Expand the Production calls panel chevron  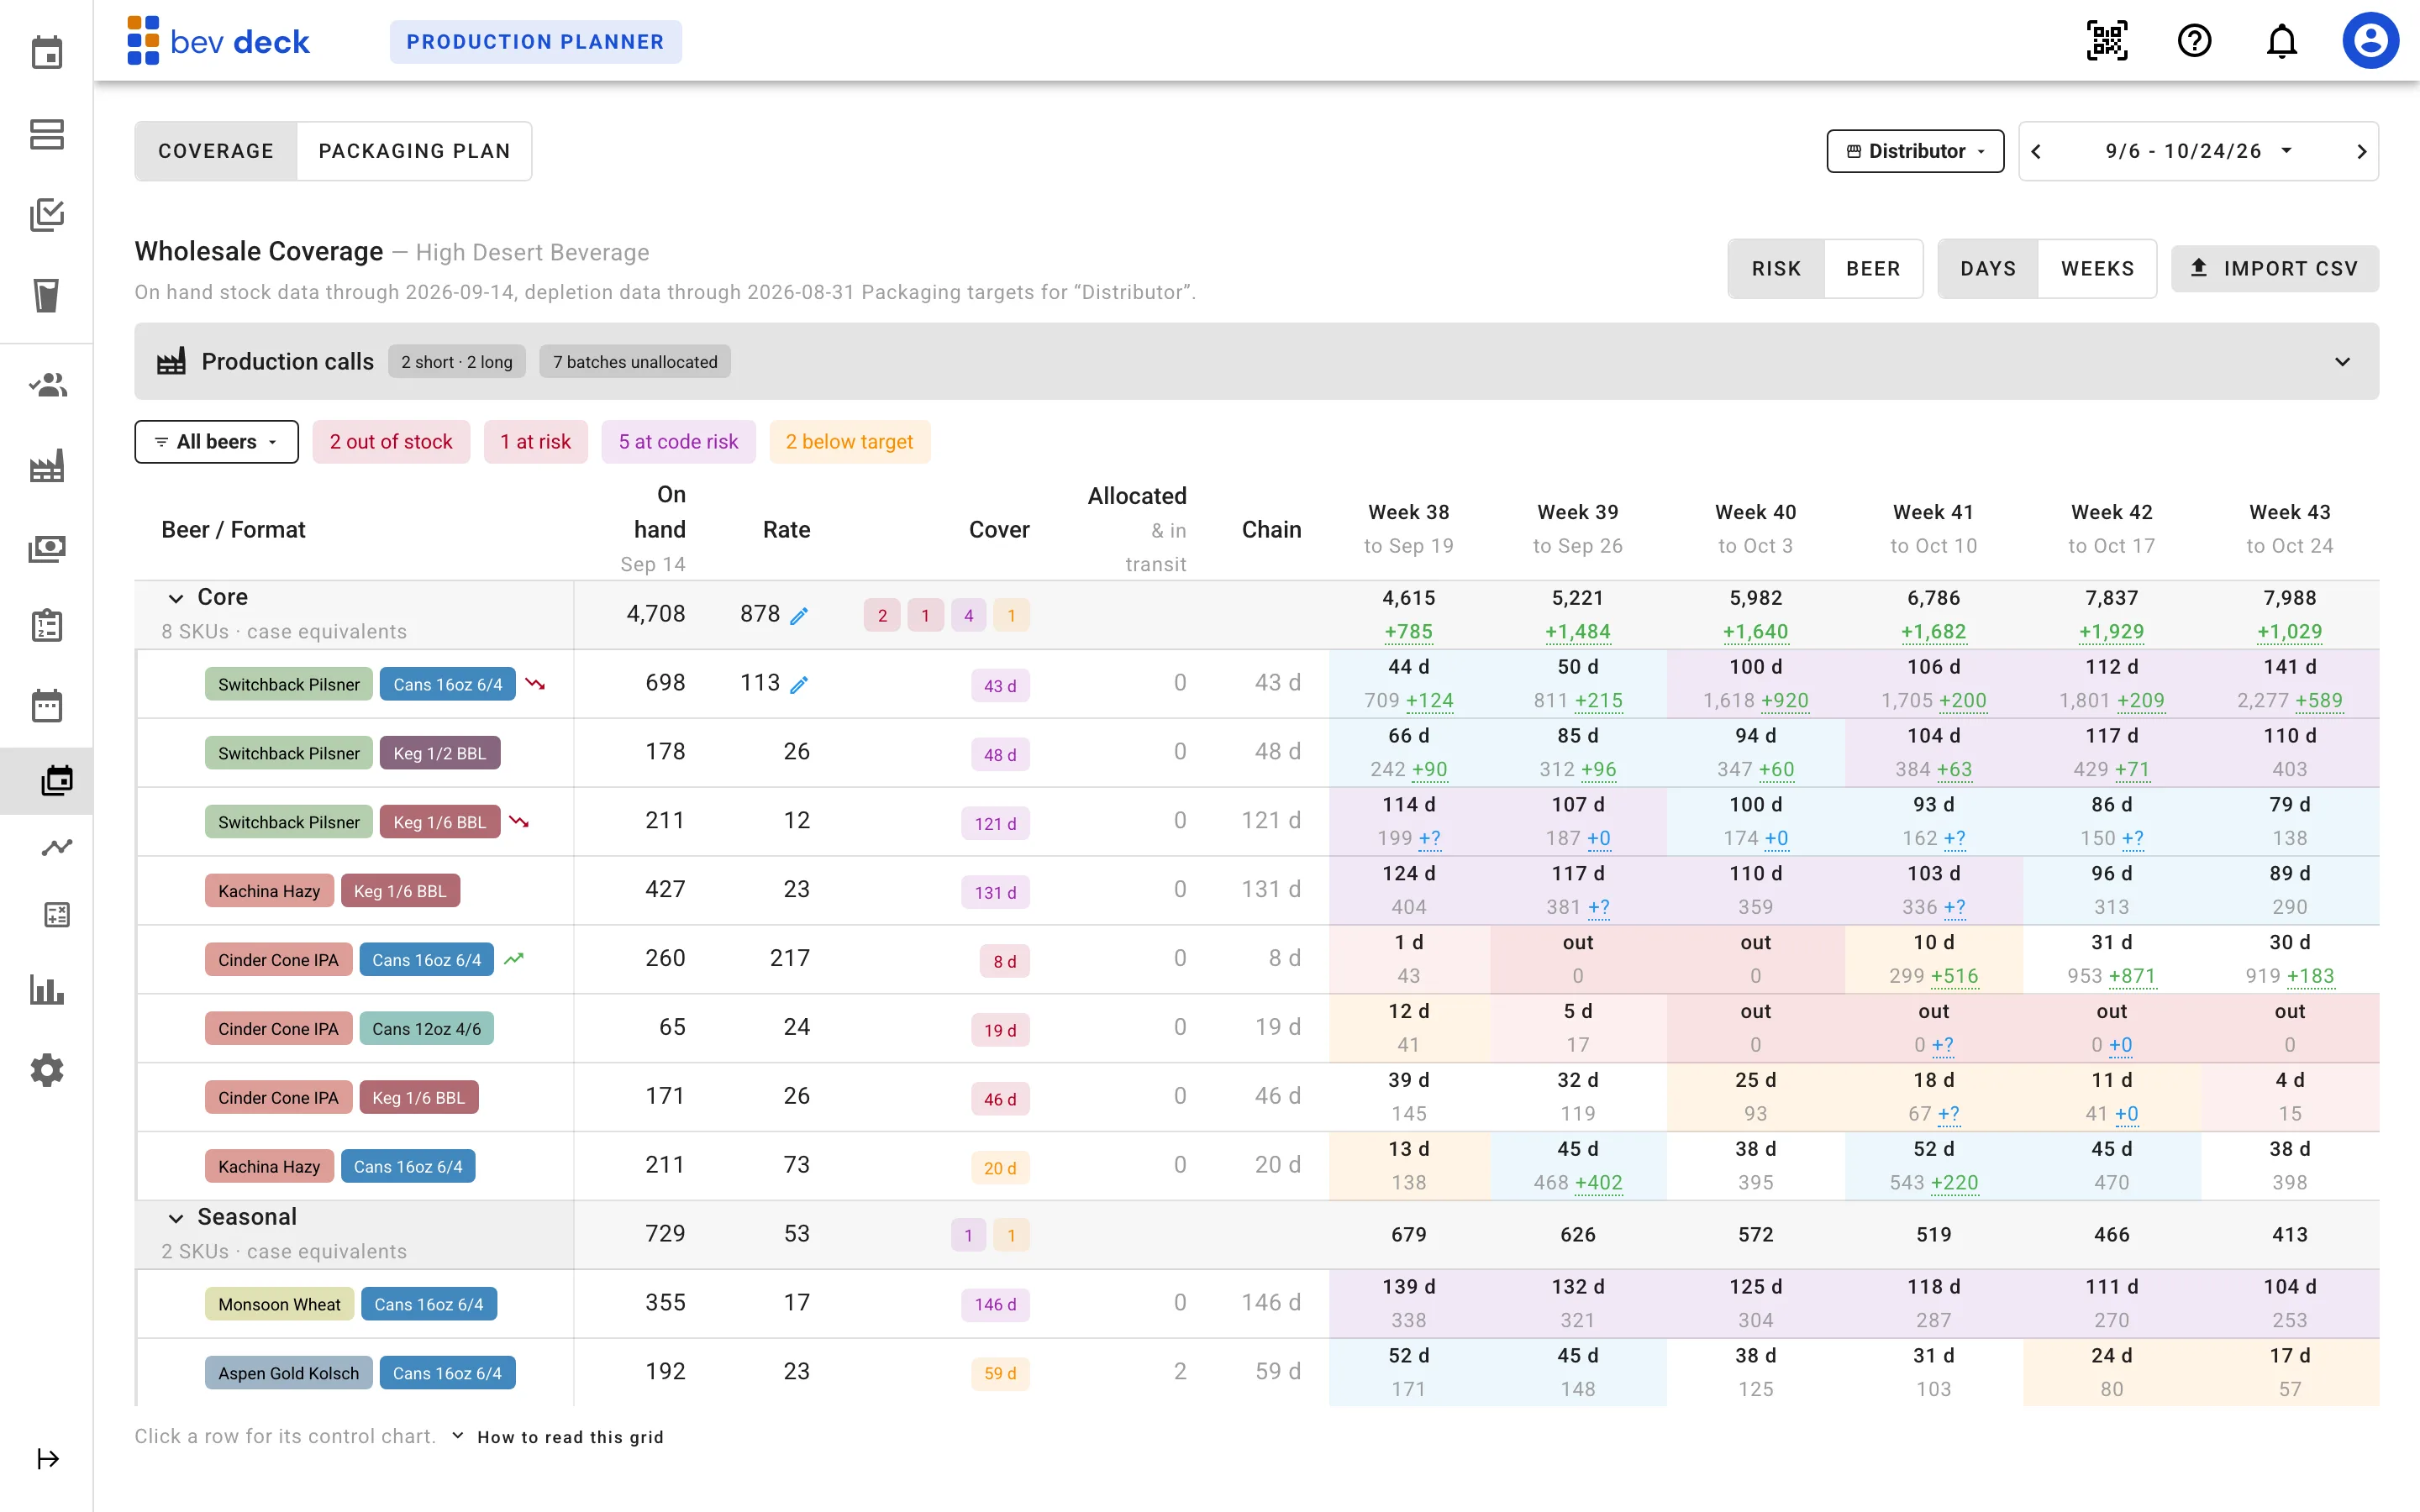pos(2342,362)
